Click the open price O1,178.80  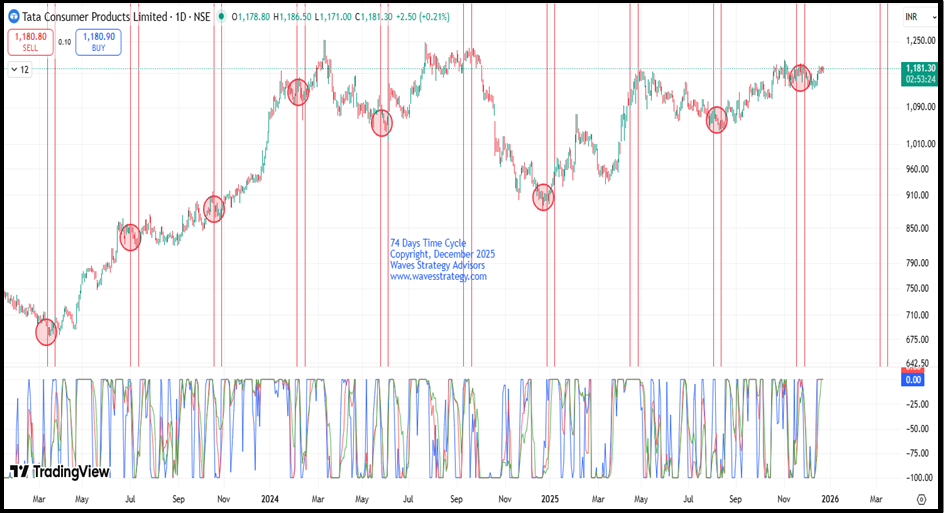(x=251, y=17)
